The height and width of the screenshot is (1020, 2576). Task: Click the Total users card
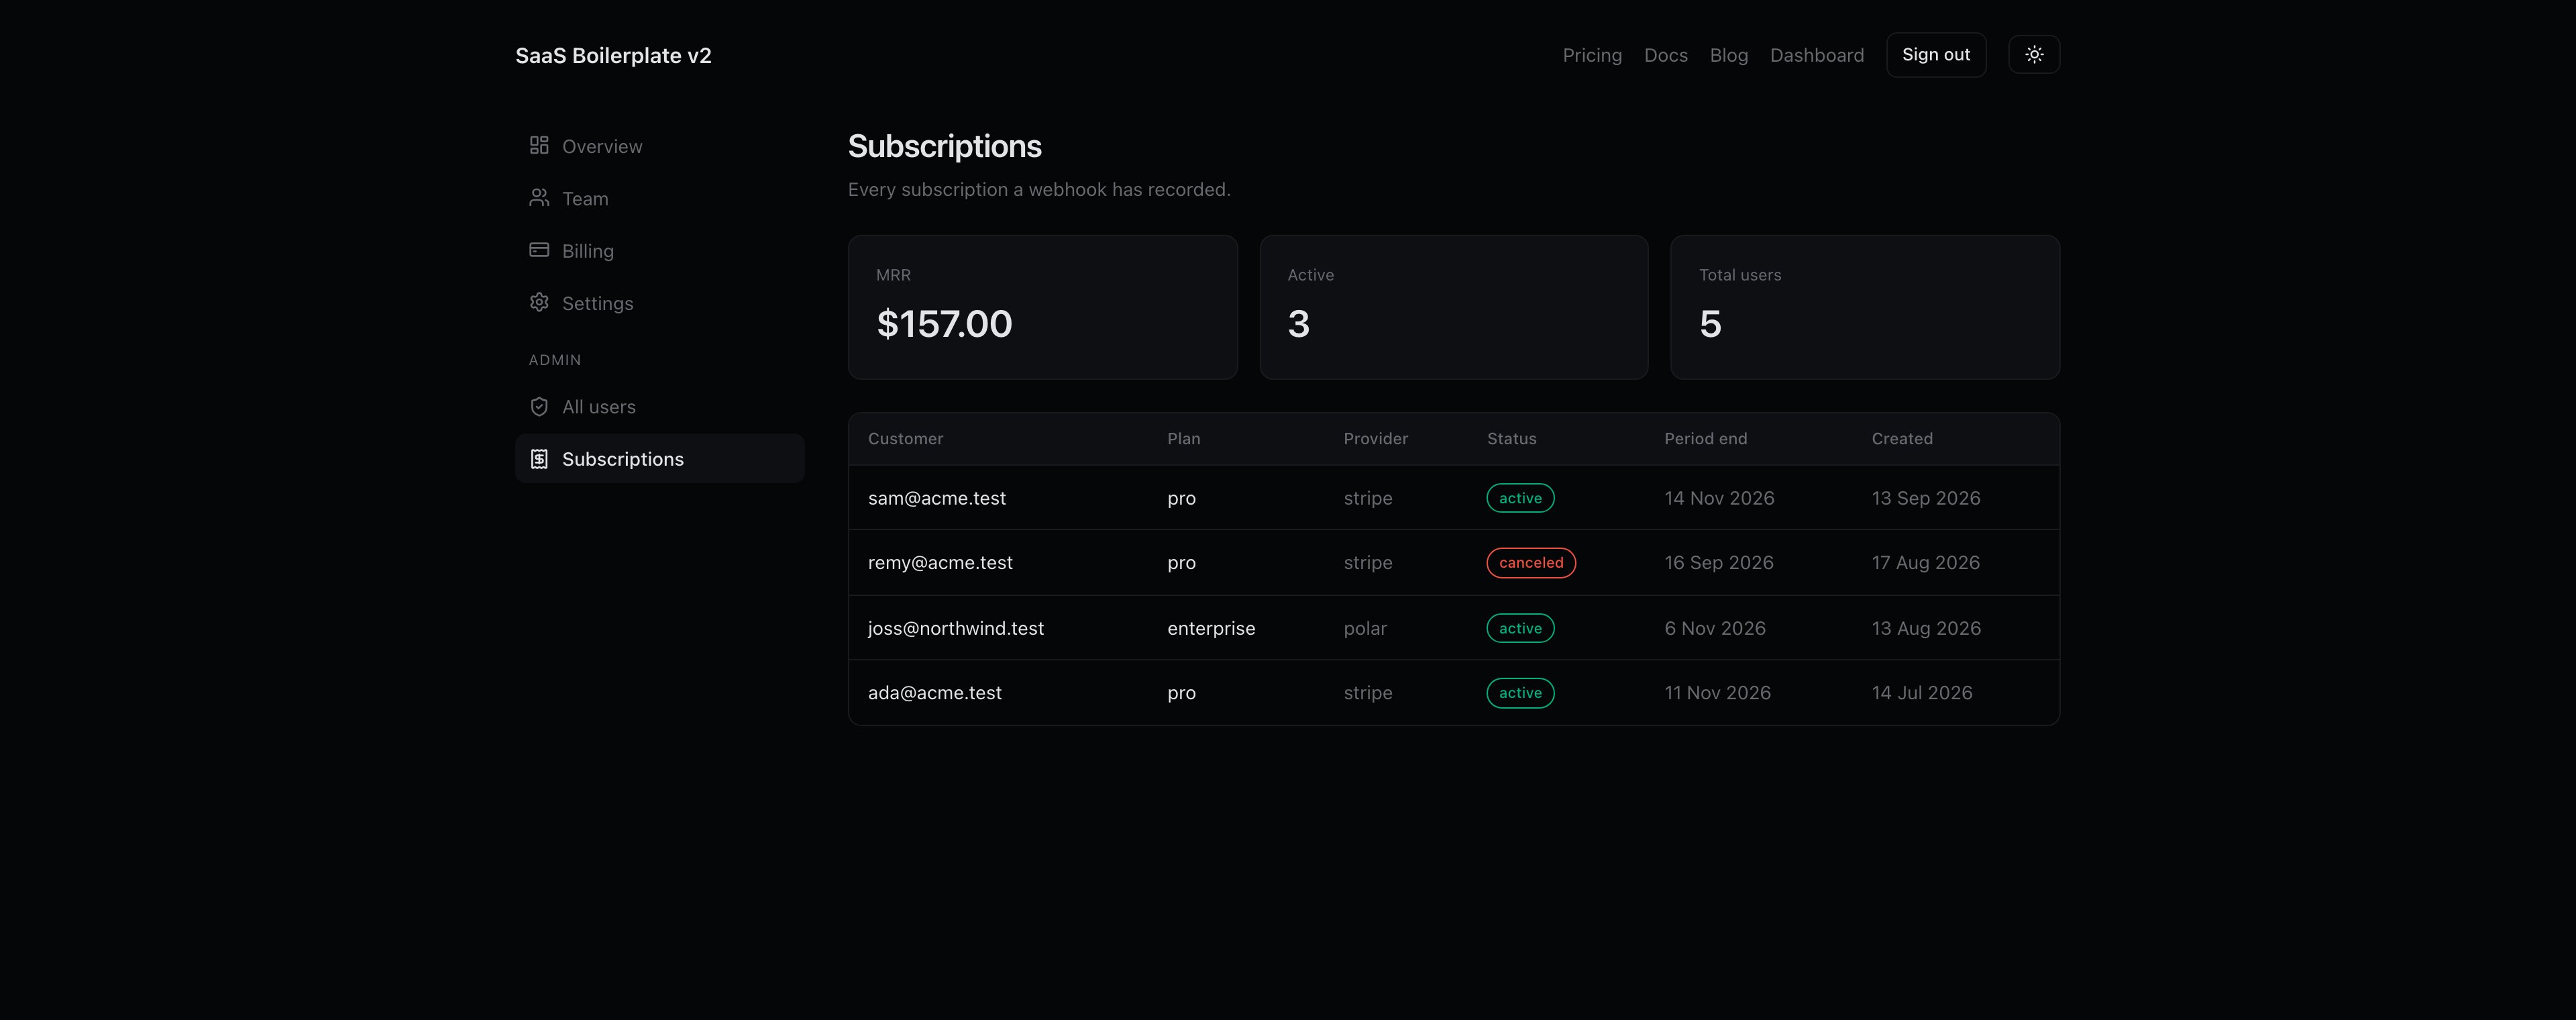click(x=1864, y=307)
